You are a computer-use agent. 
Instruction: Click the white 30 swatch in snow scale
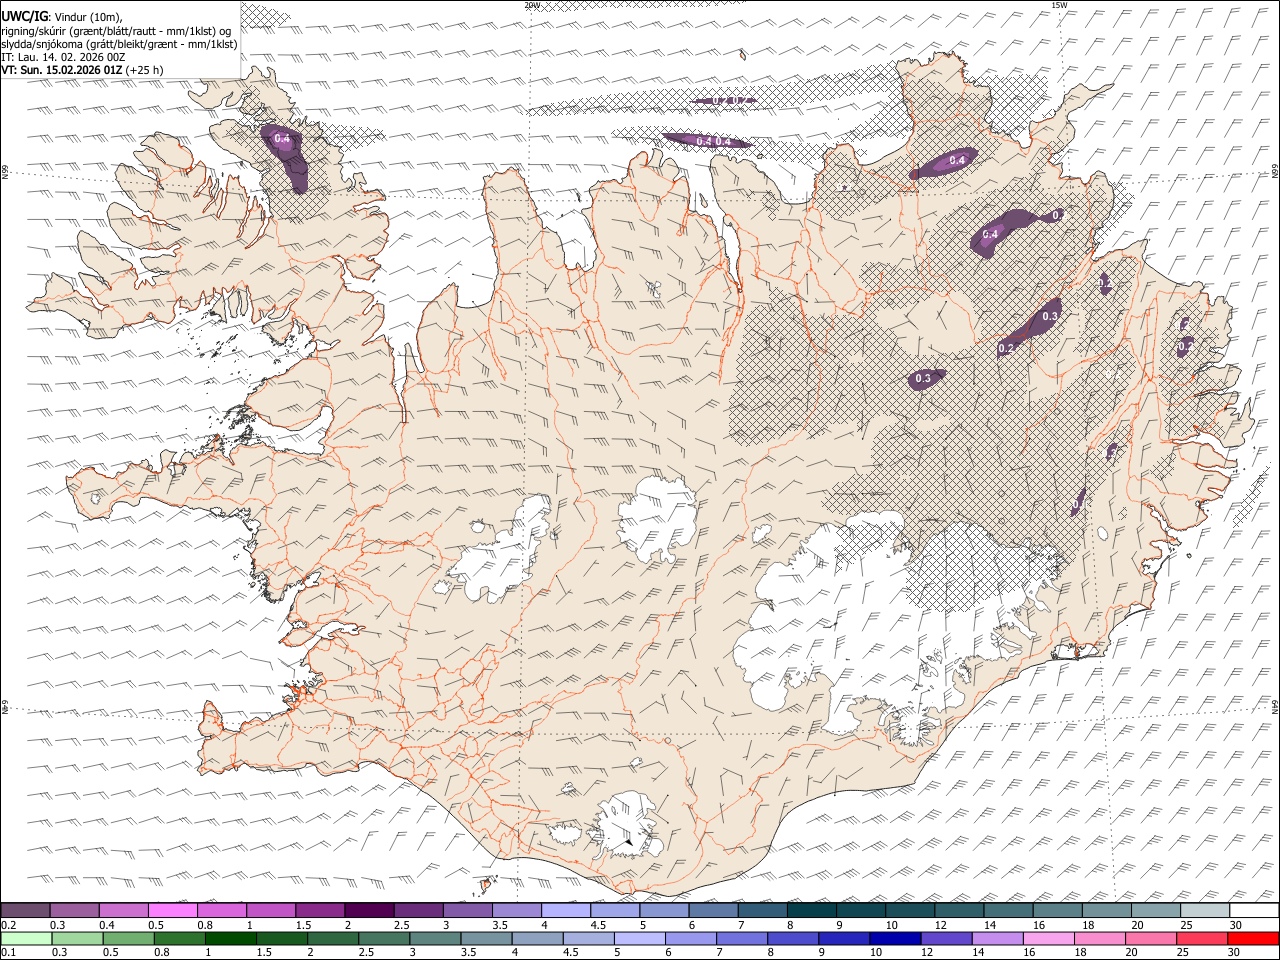coord(1254,910)
